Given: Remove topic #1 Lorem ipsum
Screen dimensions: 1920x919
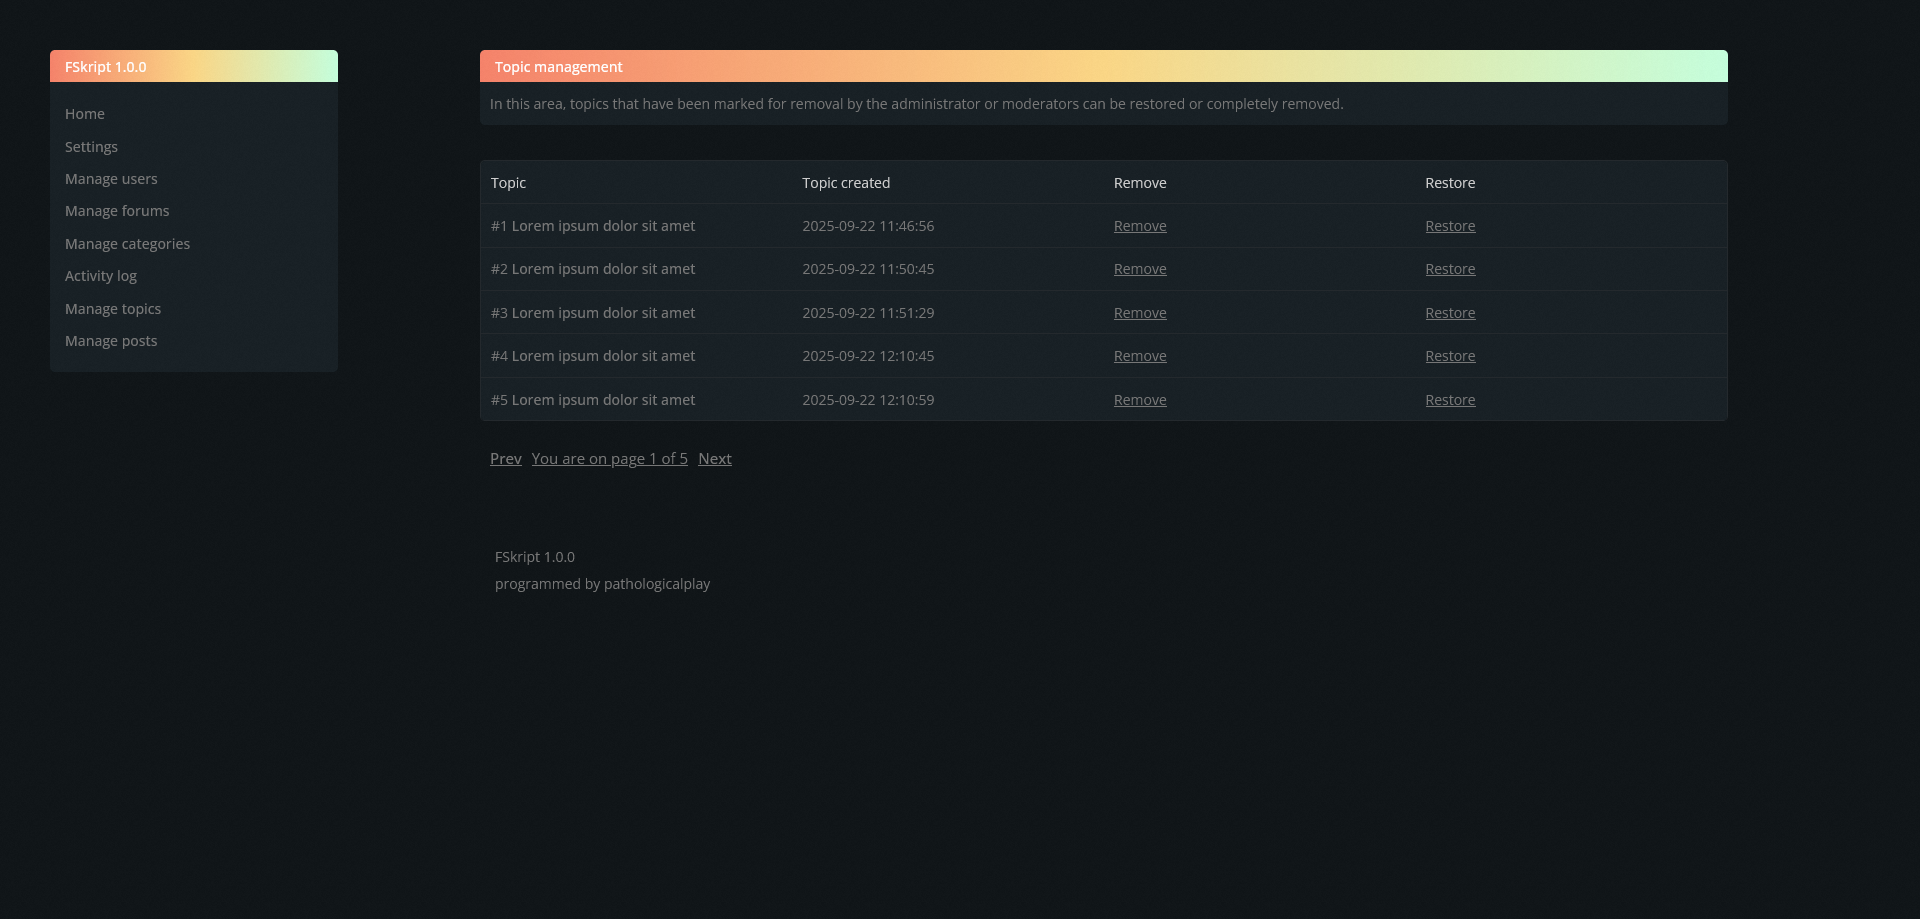Looking at the screenshot, I should point(1140,226).
